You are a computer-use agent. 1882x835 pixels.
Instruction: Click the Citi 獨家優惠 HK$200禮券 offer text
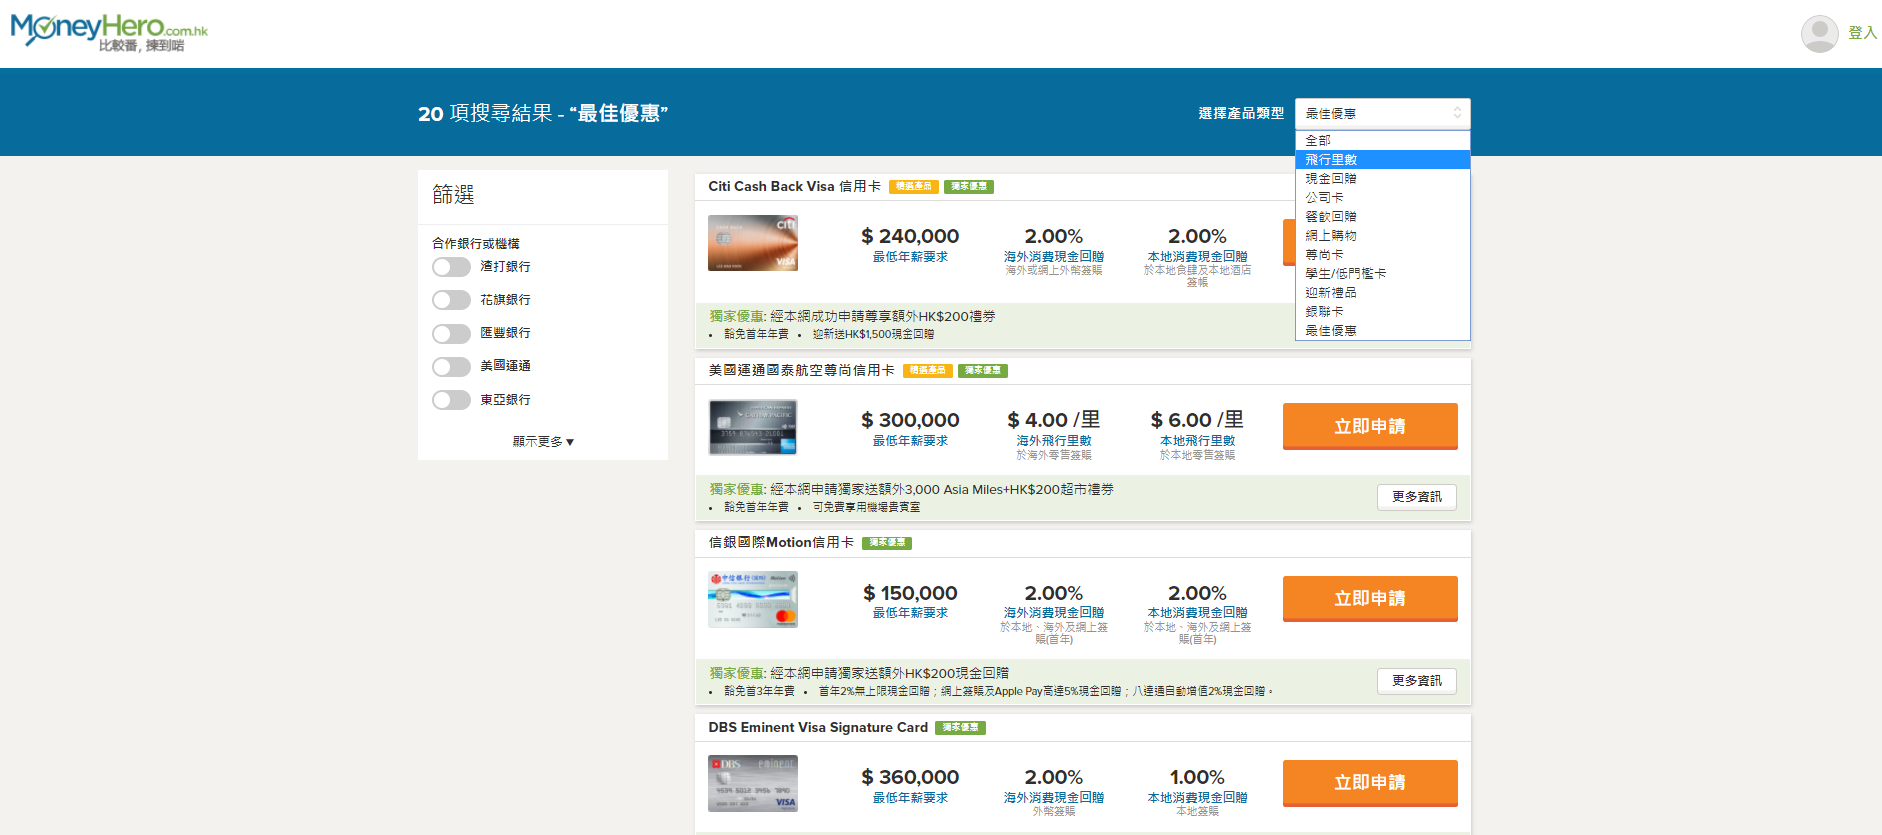point(853,317)
